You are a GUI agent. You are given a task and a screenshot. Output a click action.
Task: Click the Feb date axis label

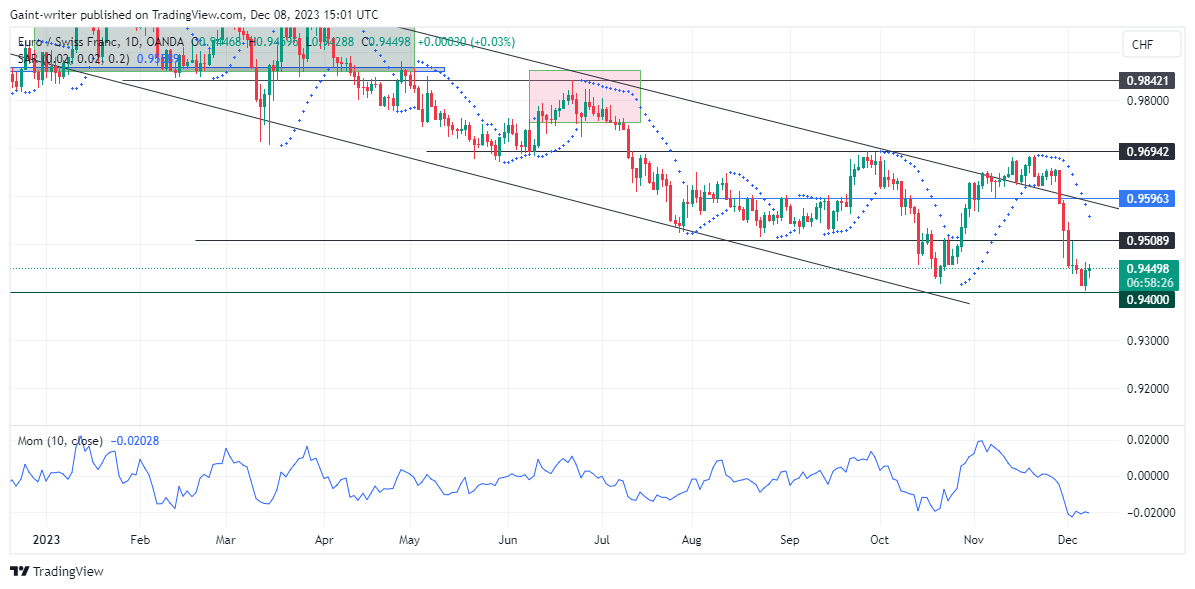(139, 538)
